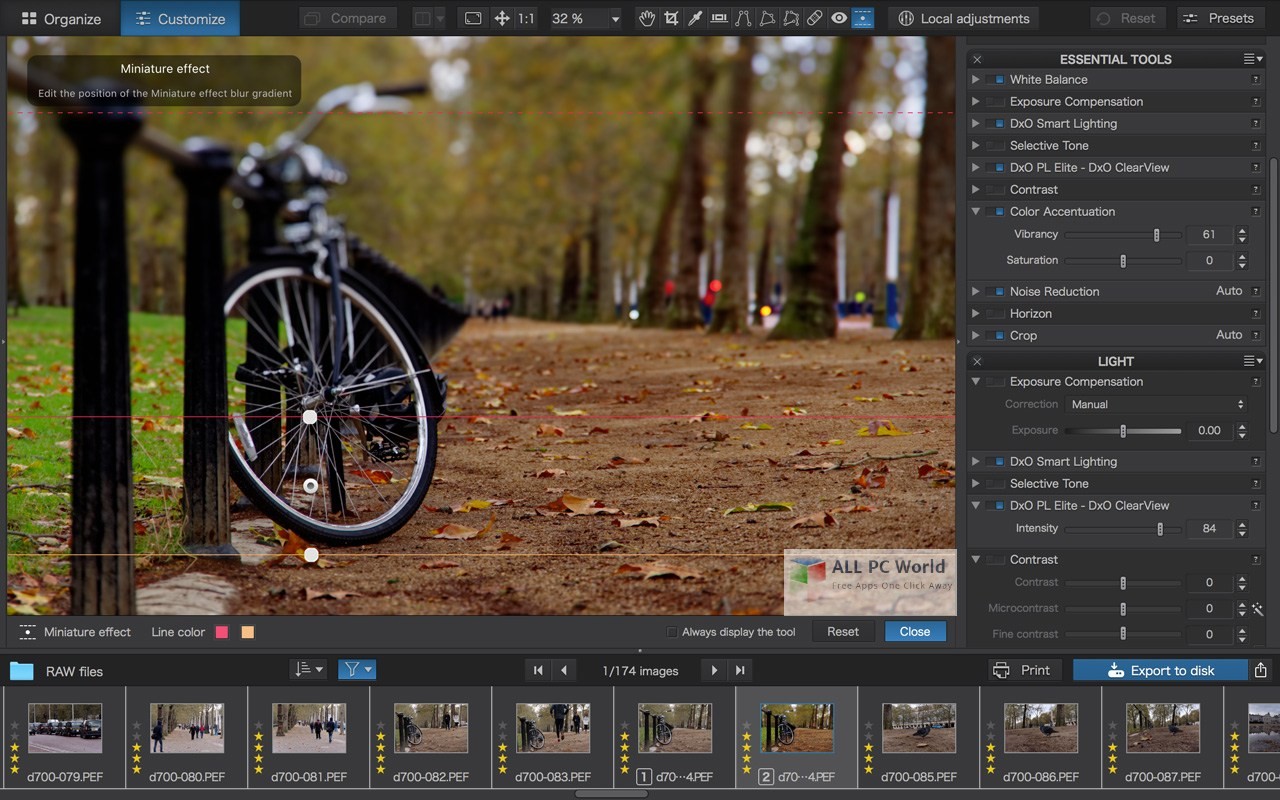Enable Selective Tone in Essential Tools
Viewport: 1280px width, 800px height.
click(x=995, y=145)
